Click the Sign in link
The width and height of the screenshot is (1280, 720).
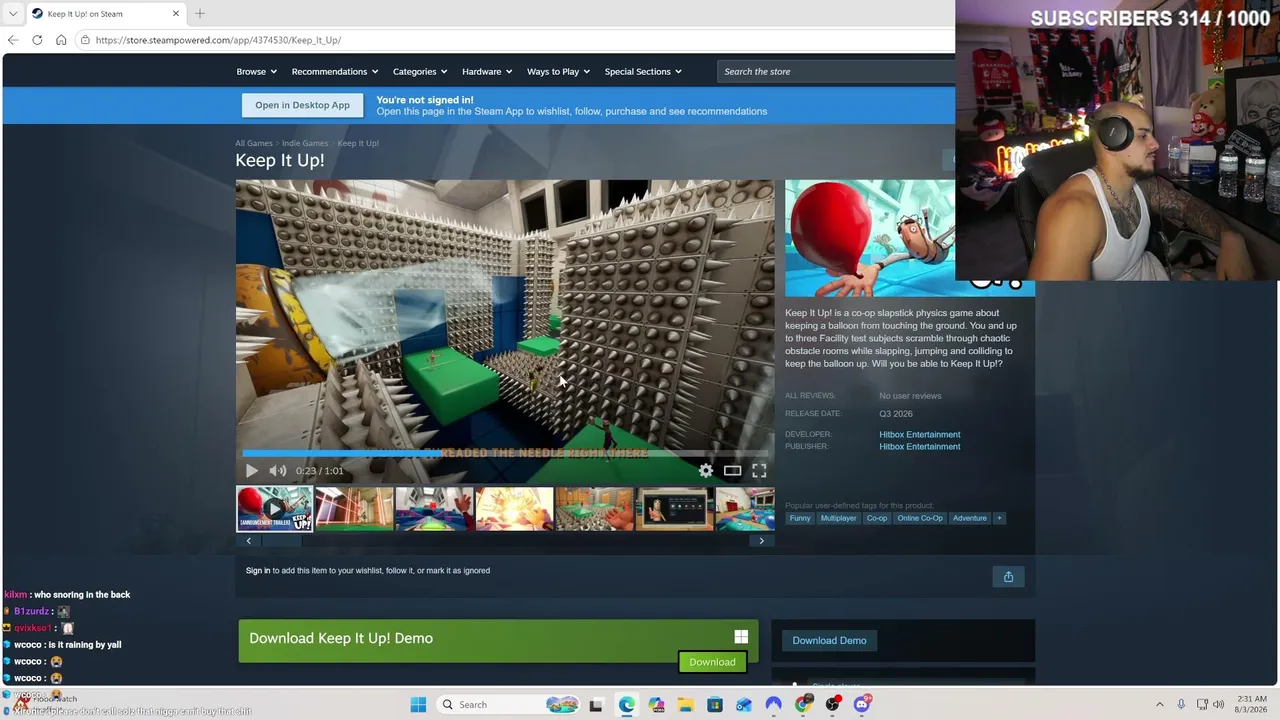258,571
